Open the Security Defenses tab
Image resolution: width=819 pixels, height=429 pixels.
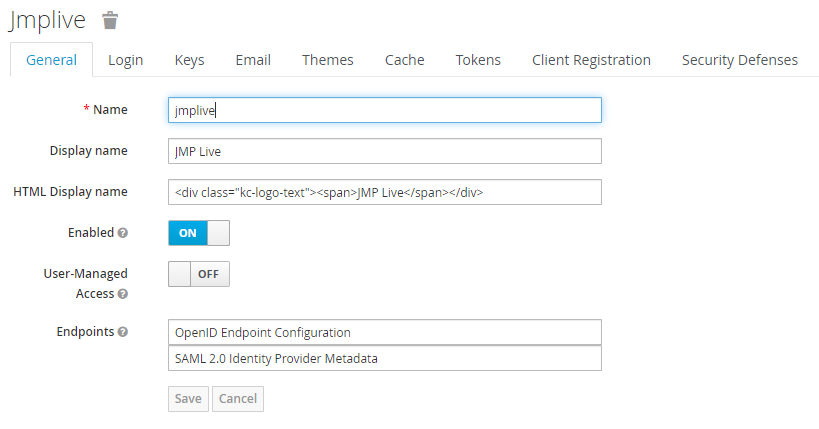click(x=739, y=60)
